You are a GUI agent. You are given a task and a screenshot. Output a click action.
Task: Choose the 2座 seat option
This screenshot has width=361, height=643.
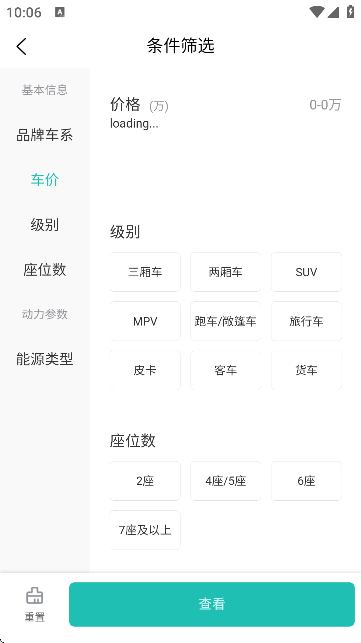point(145,481)
